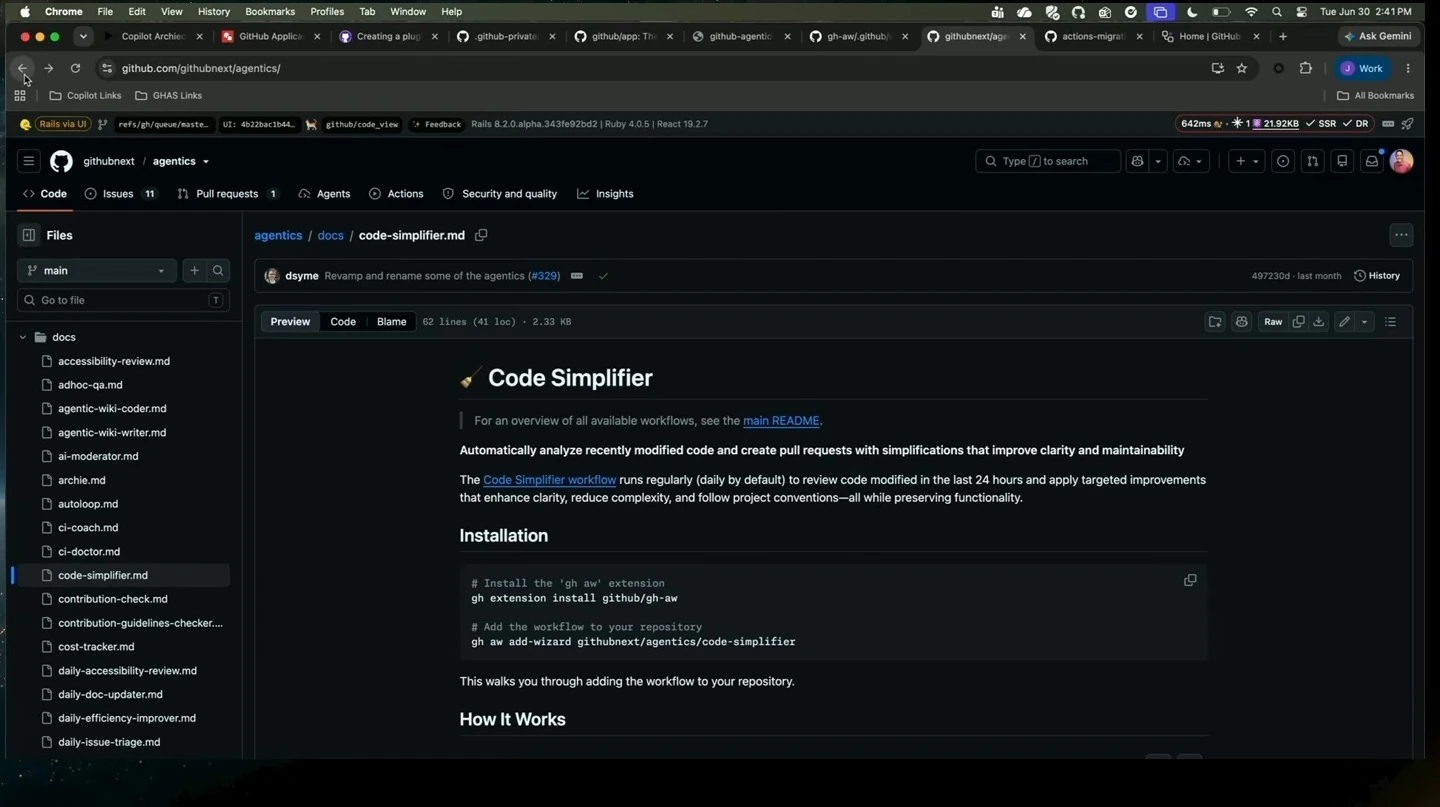Open the Bookmarks menu in macOS menu bar
The height and width of the screenshot is (807, 1440).
click(270, 12)
